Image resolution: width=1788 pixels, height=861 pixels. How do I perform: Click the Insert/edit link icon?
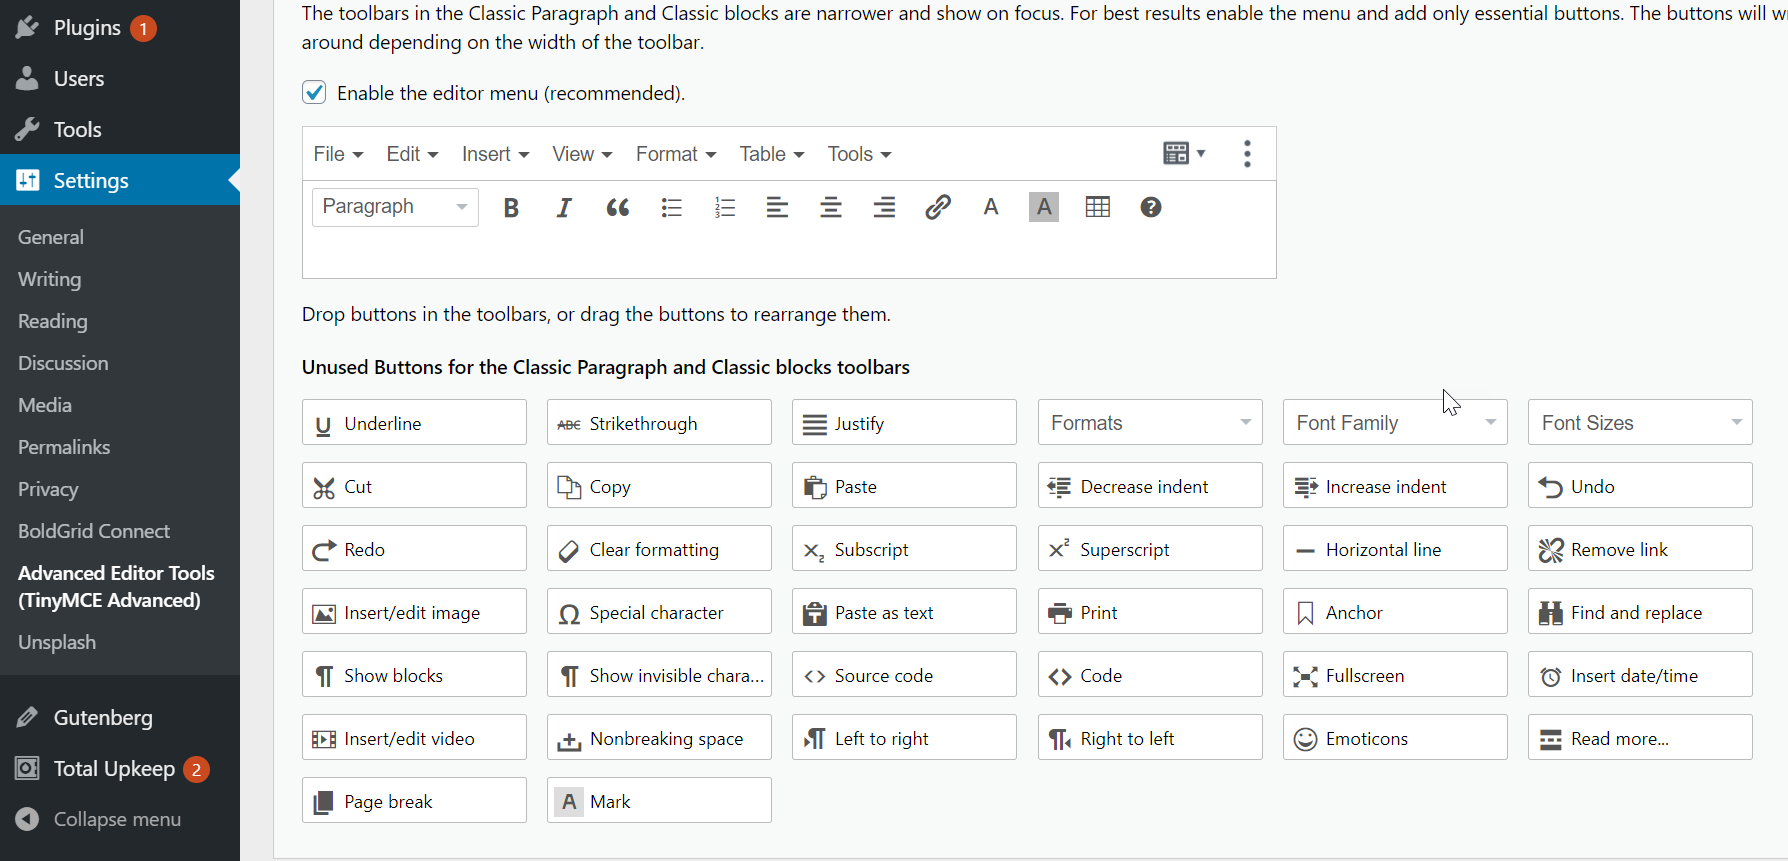click(x=937, y=207)
